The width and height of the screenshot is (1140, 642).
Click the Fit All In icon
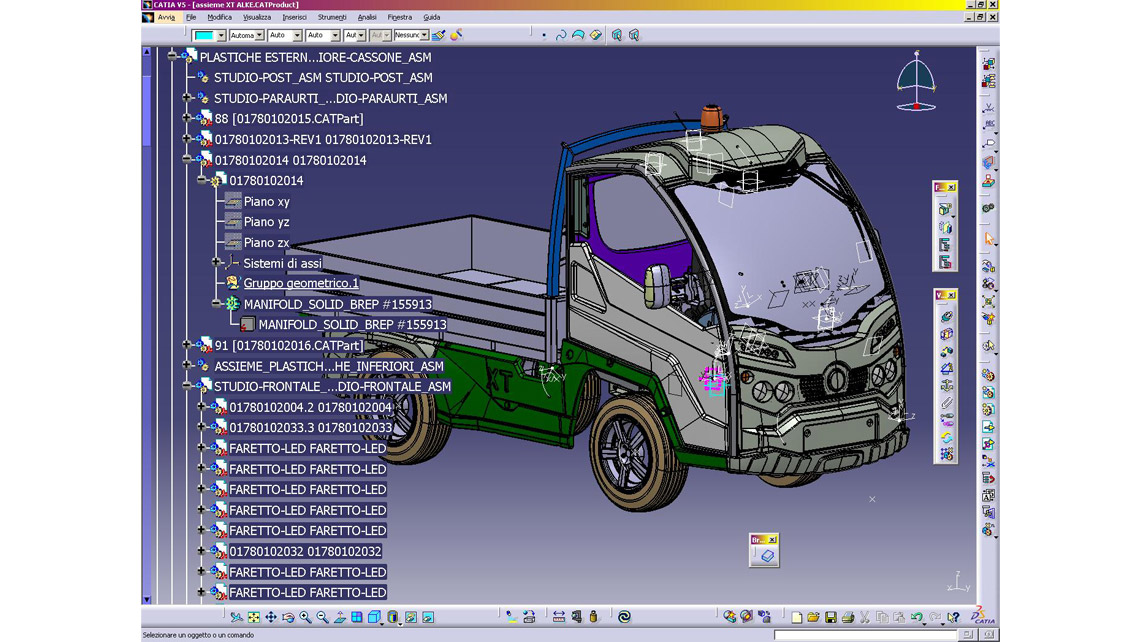pos(254,617)
